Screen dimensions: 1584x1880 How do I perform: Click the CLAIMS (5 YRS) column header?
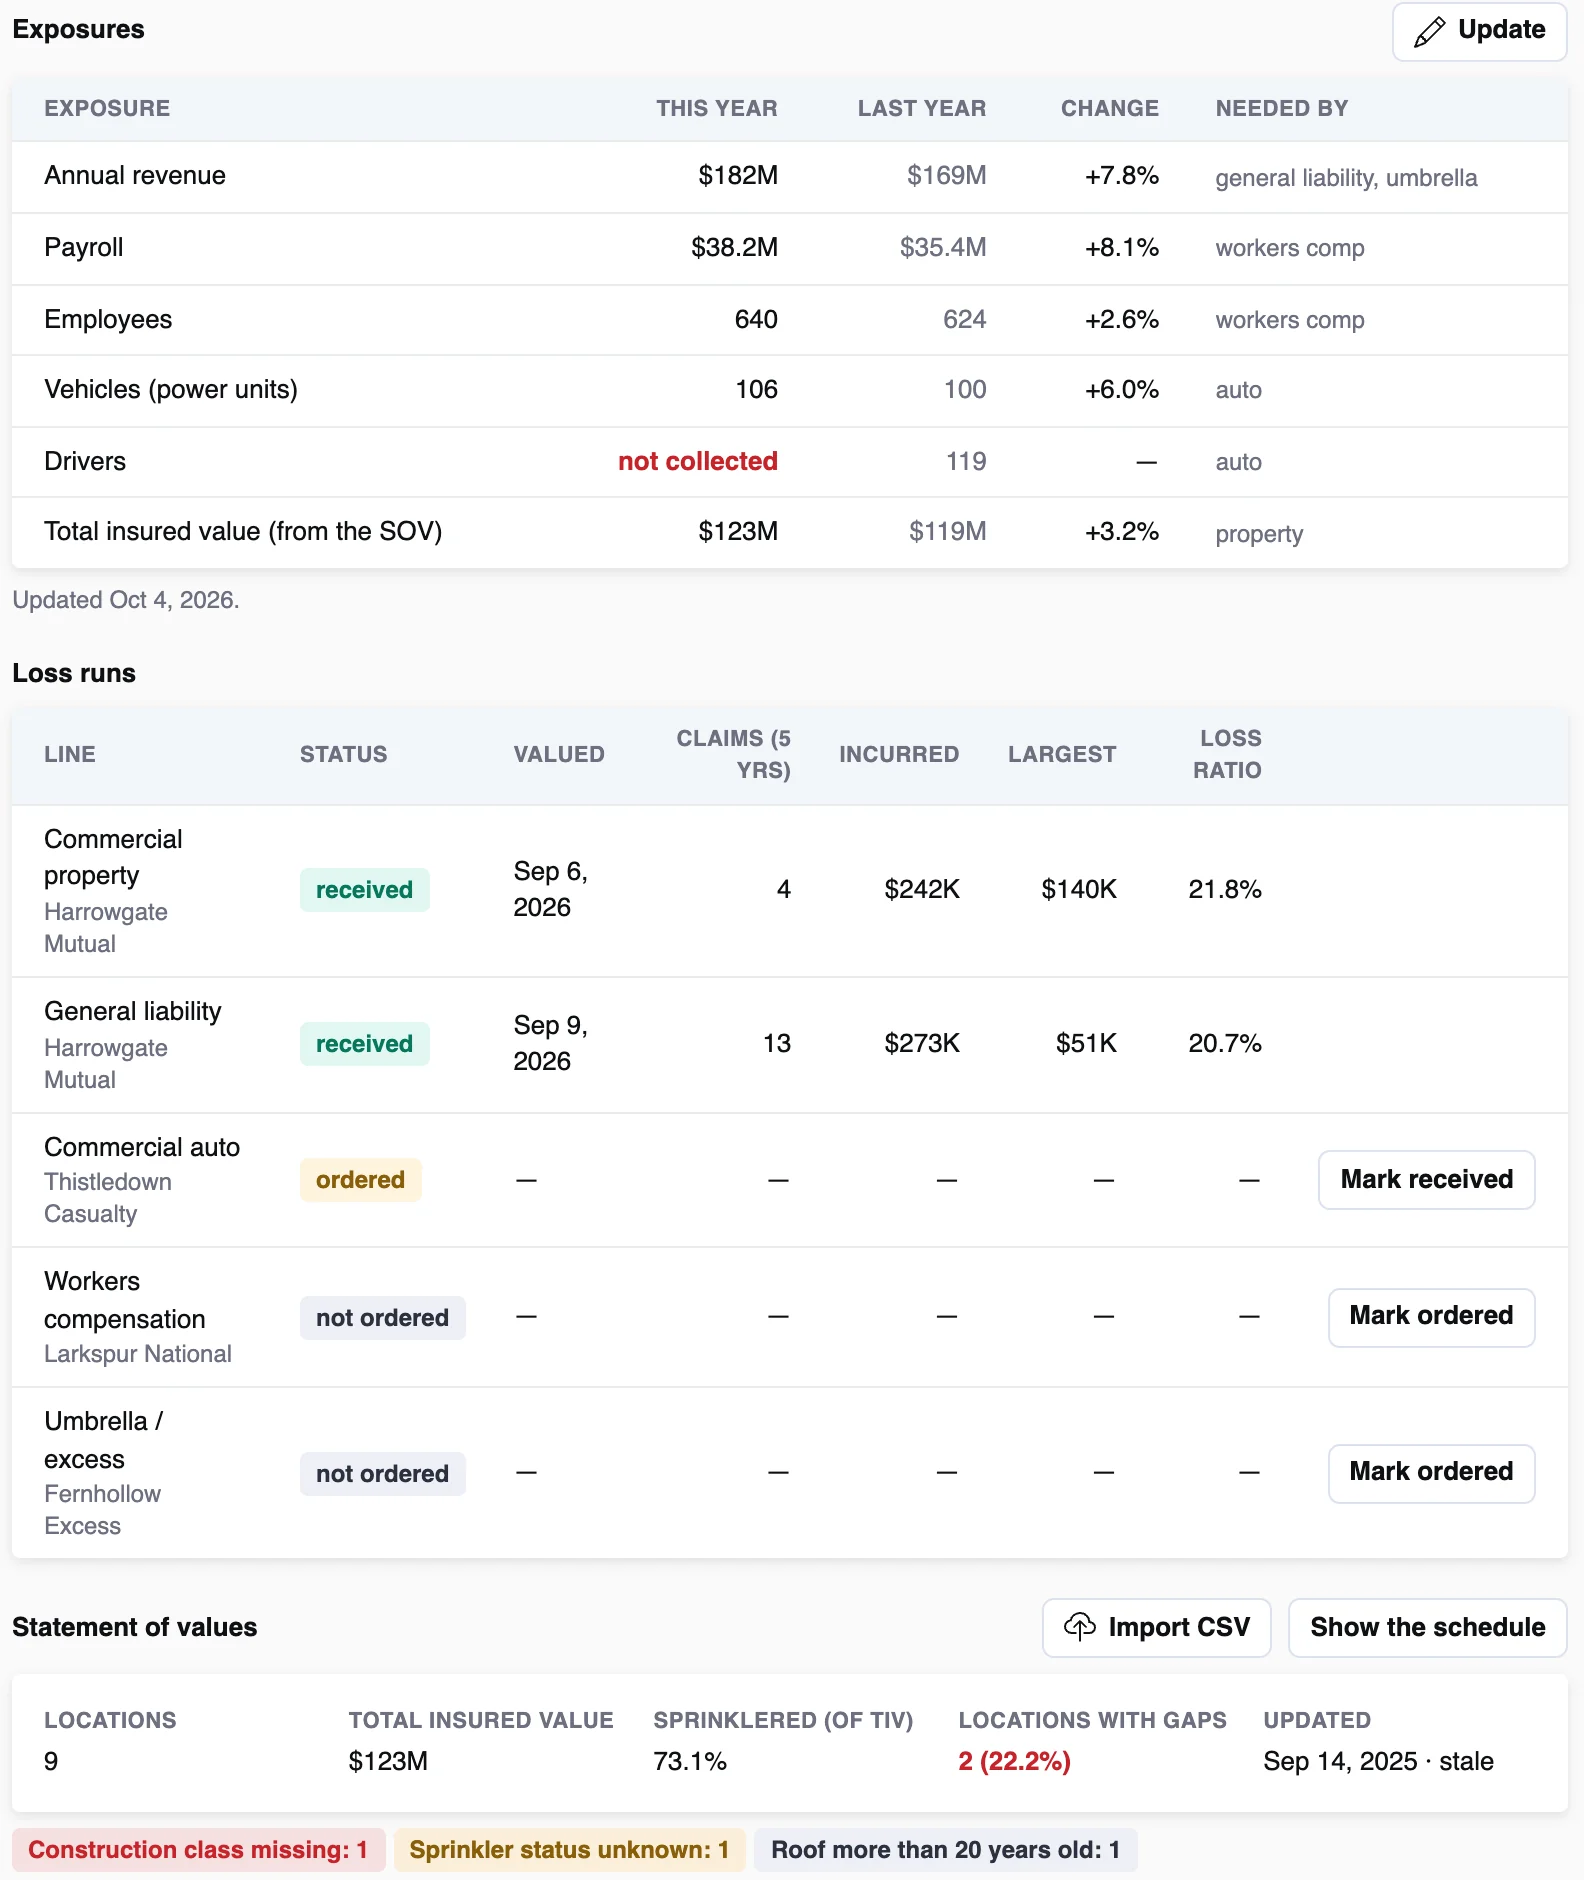point(733,754)
